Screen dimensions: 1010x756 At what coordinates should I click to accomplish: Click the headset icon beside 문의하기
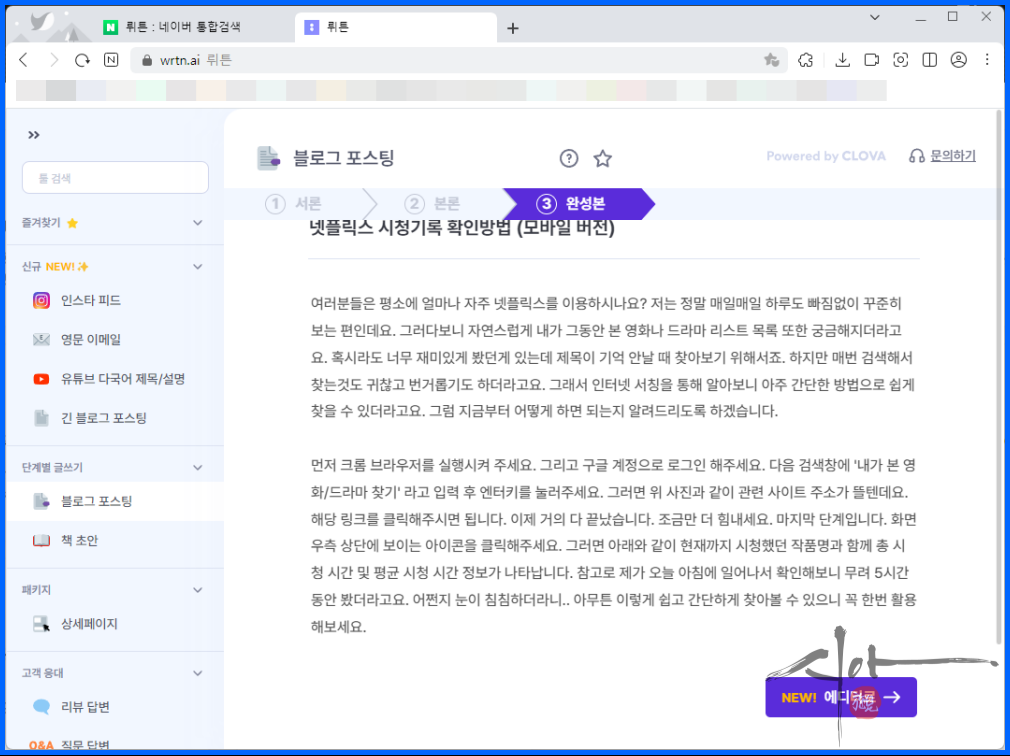[x=917, y=156]
